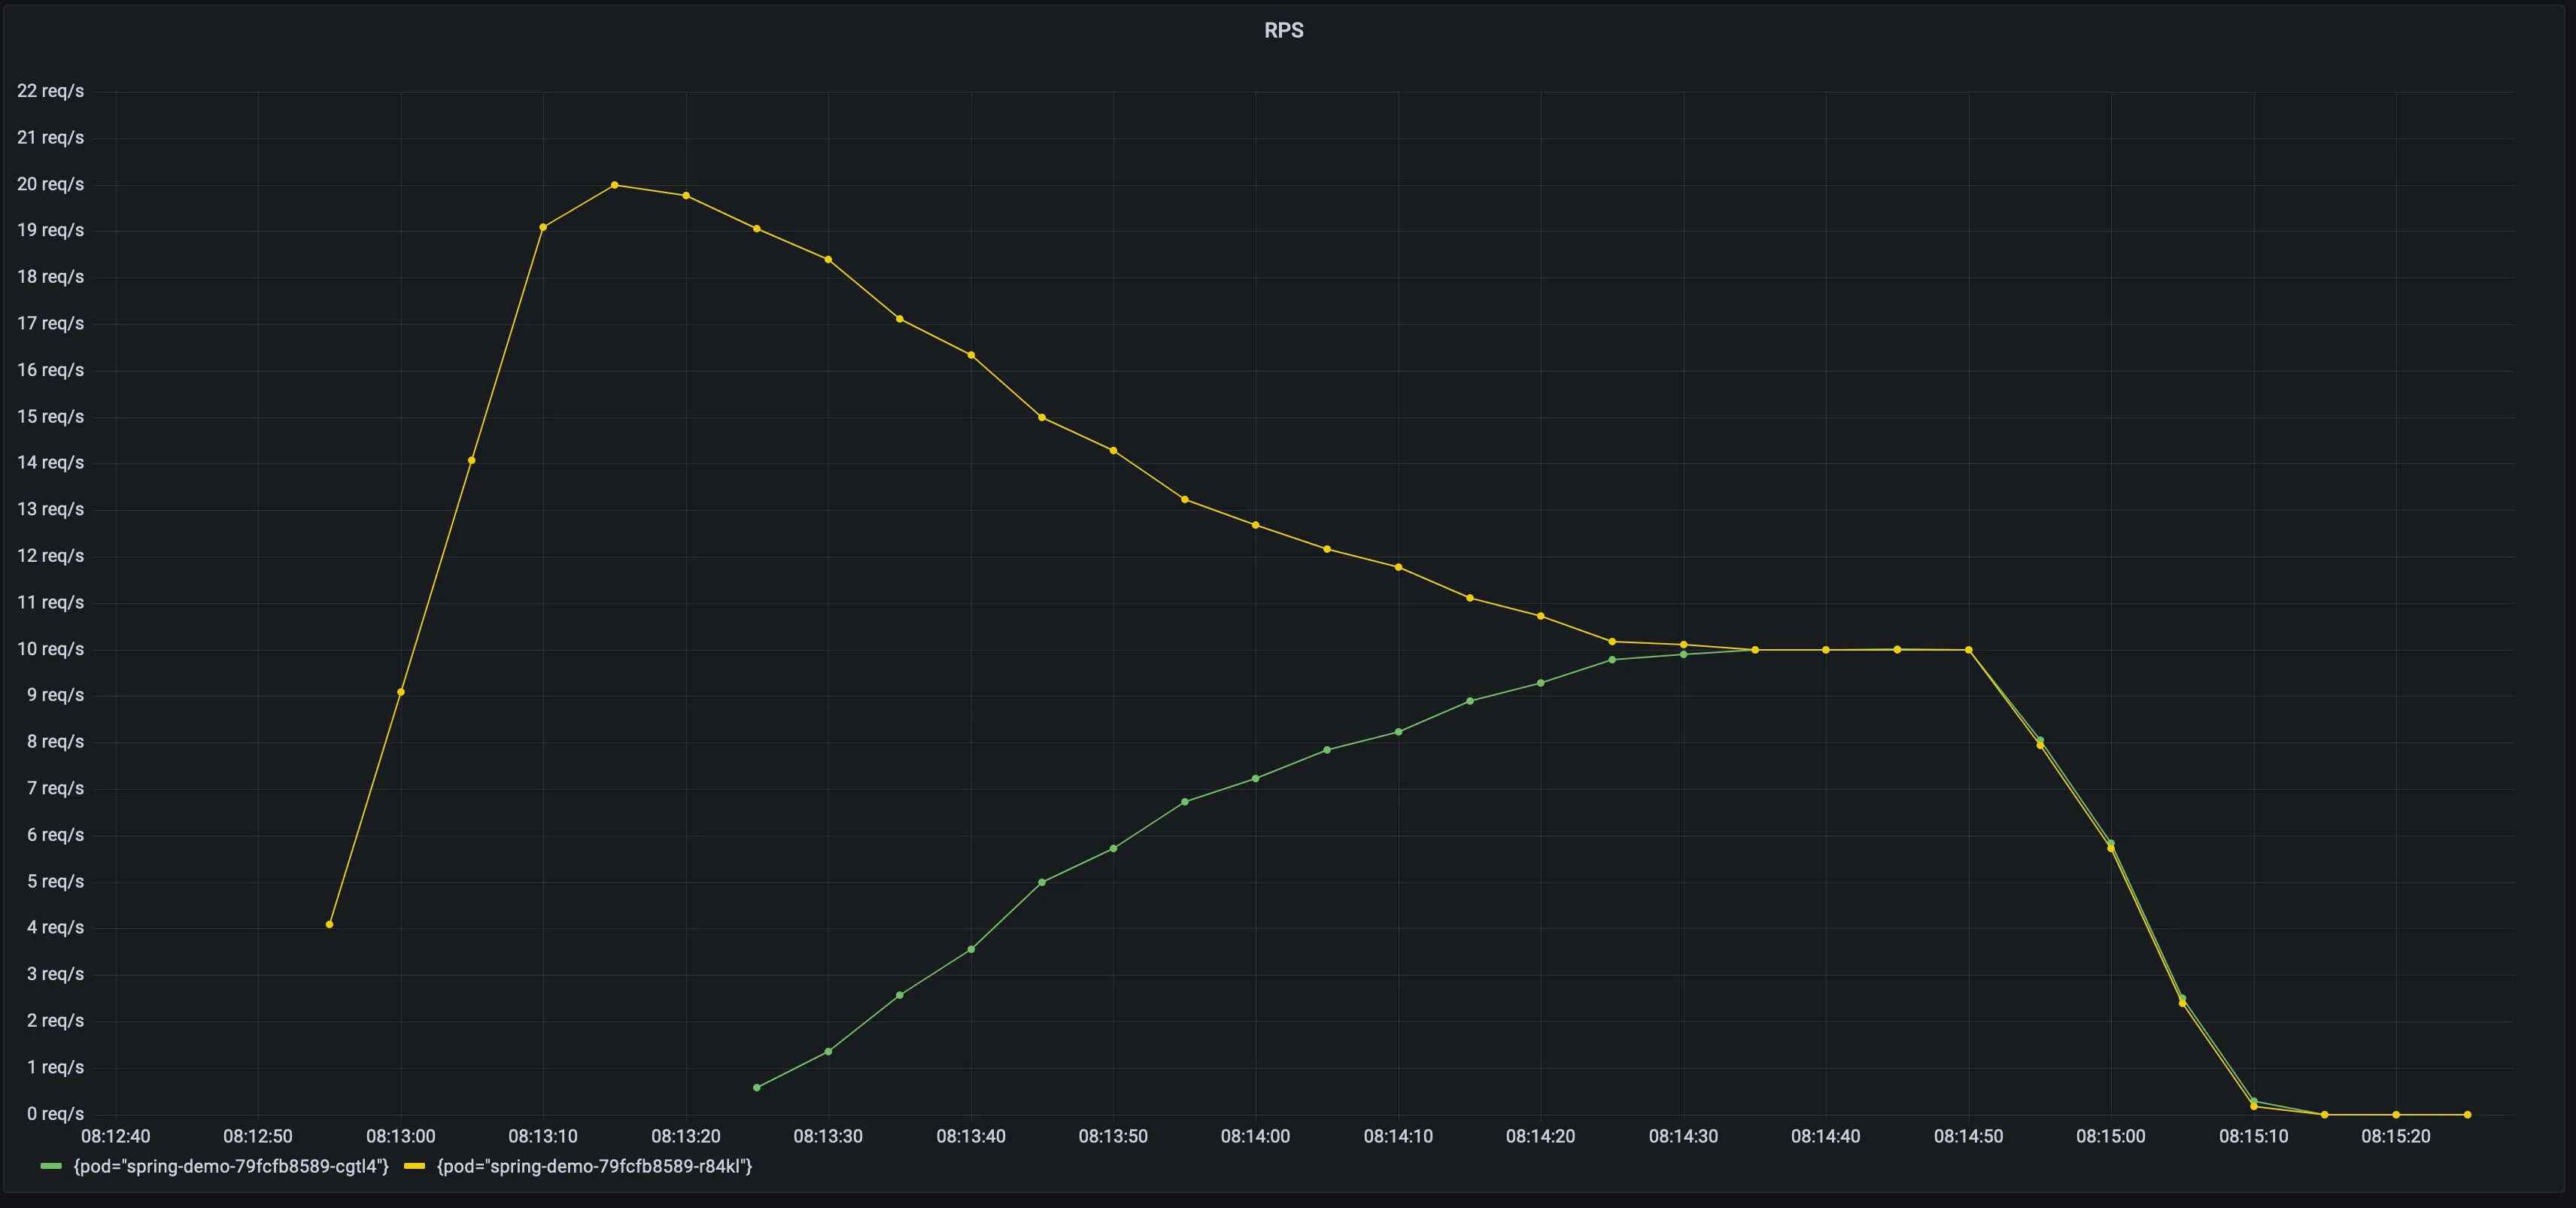Click the legend label spring-demo-79fcfb8589-cgtl4
This screenshot has height=1208, width=2576.
(x=229, y=1167)
